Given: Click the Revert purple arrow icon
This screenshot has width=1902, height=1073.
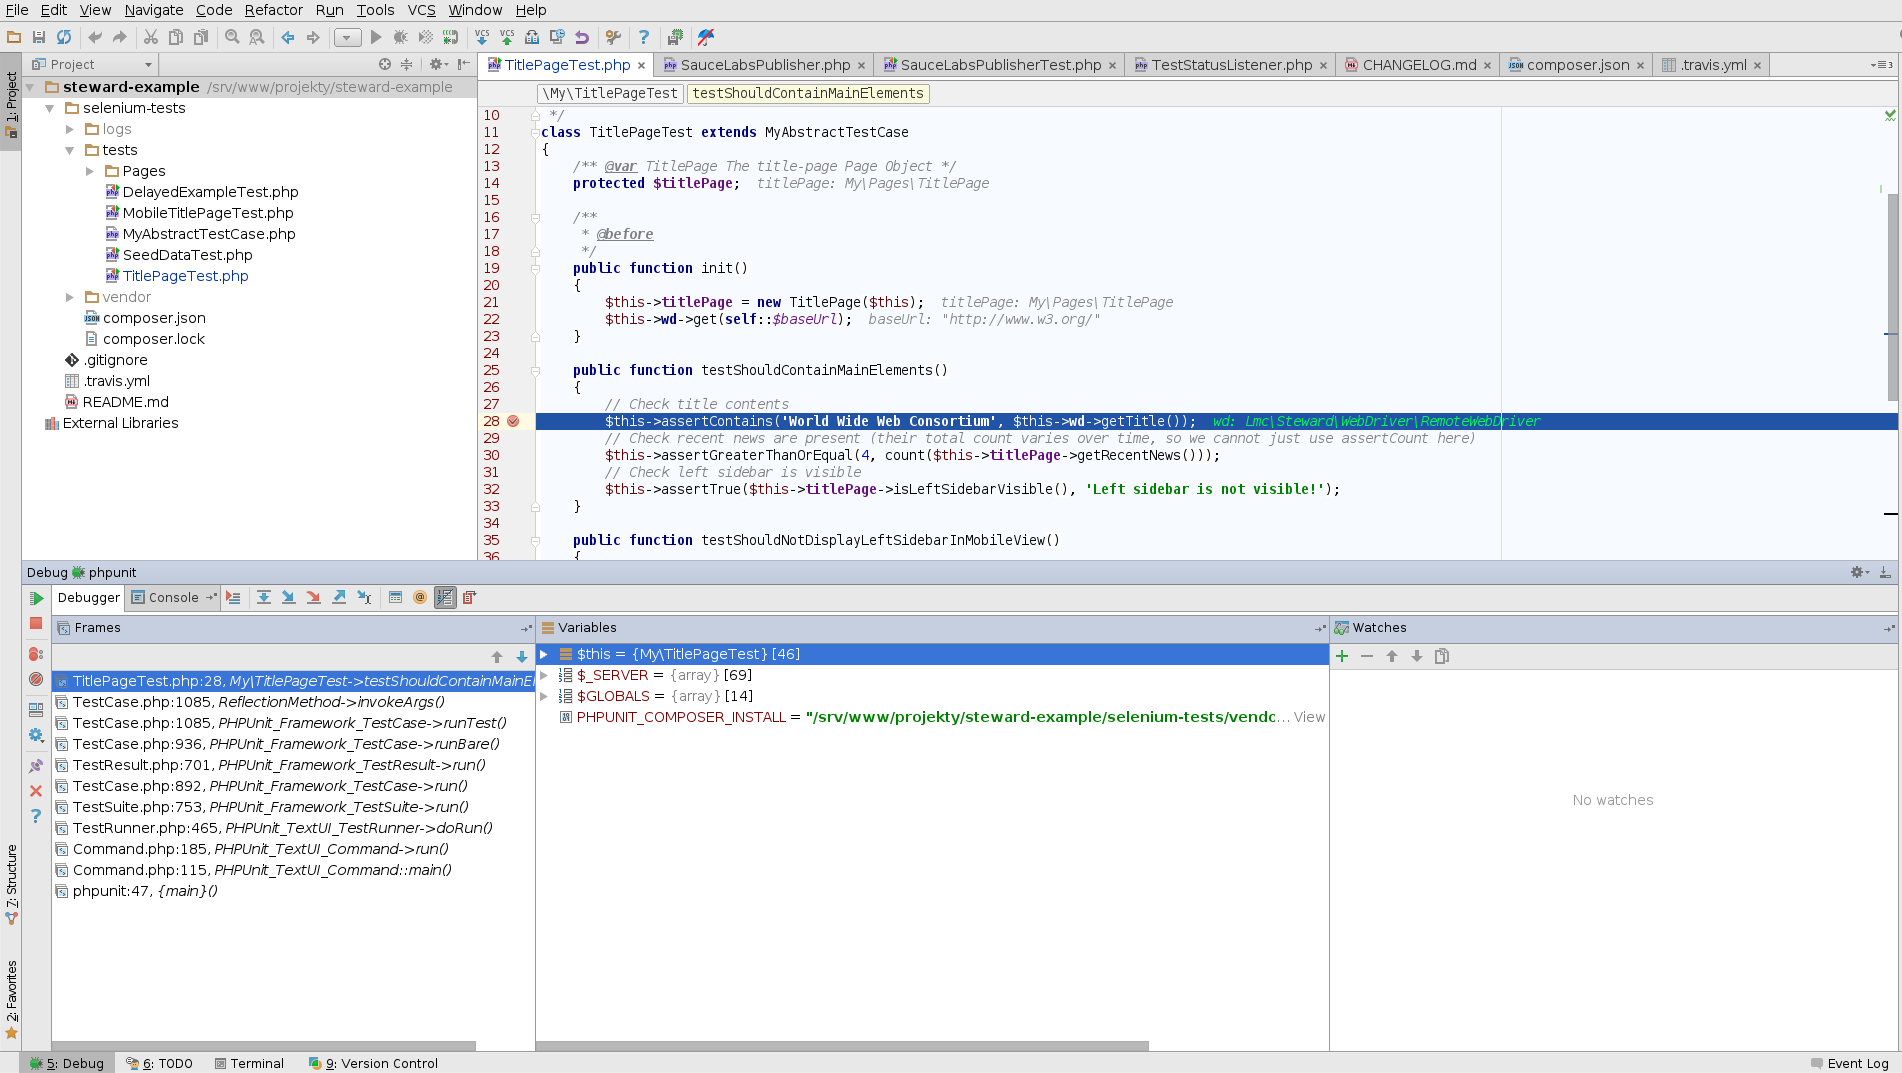Looking at the screenshot, I should 582,37.
